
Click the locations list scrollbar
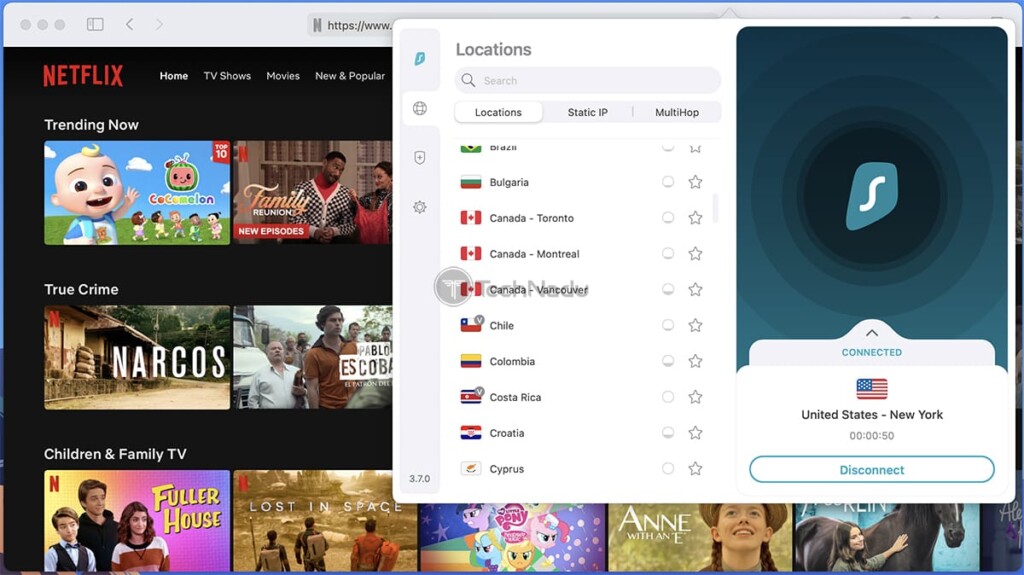tap(716, 208)
